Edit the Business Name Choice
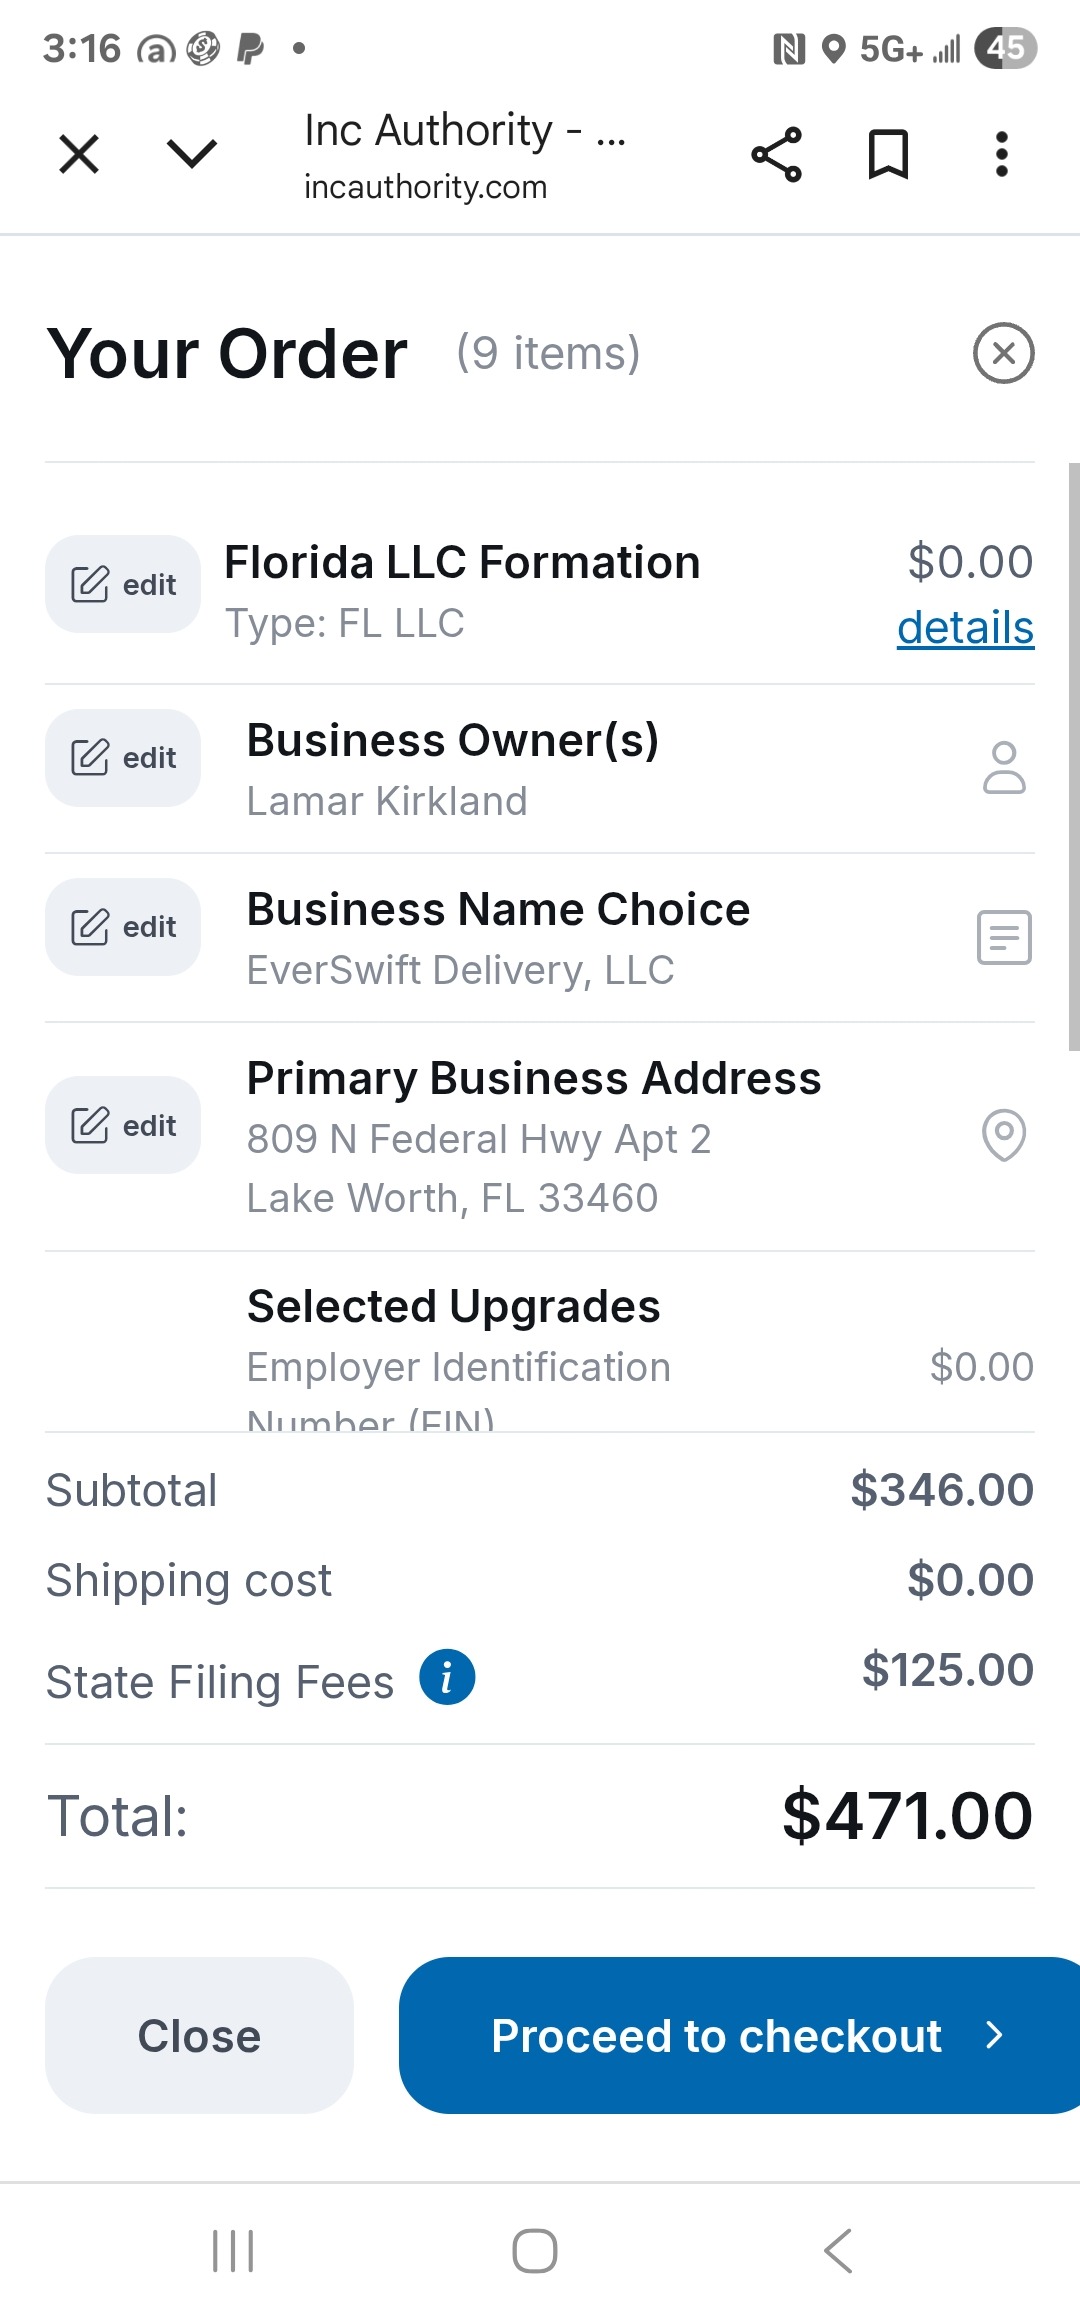The width and height of the screenshot is (1080, 2316). (x=123, y=927)
